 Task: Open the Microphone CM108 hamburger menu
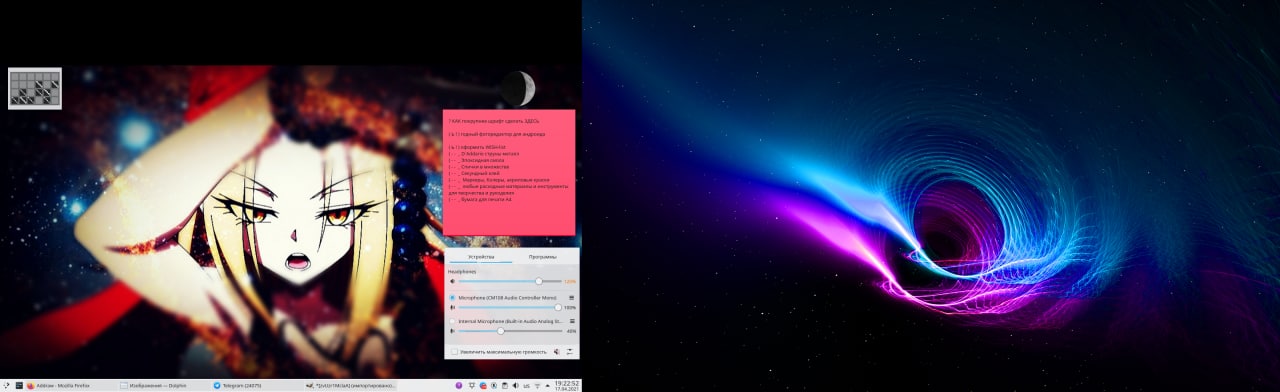click(x=571, y=298)
